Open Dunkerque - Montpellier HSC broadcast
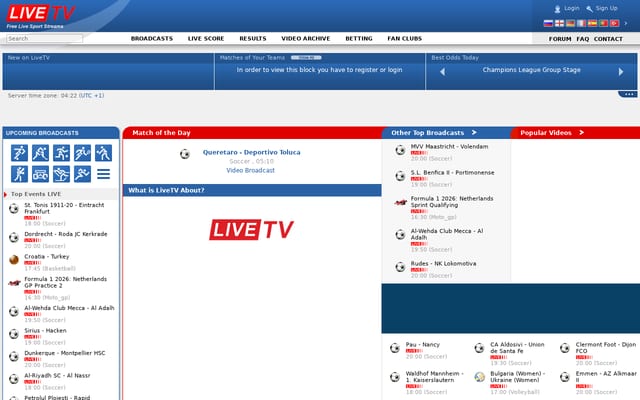 coord(64,353)
